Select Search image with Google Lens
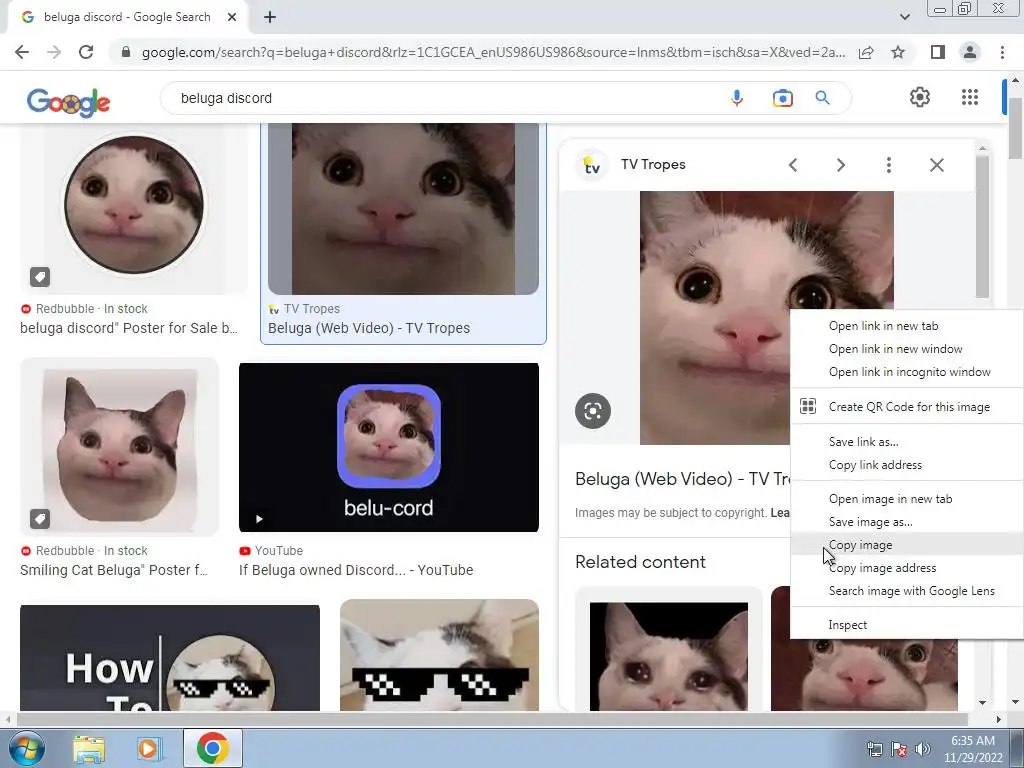Image resolution: width=1024 pixels, height=768 pixels. point(912,591)
